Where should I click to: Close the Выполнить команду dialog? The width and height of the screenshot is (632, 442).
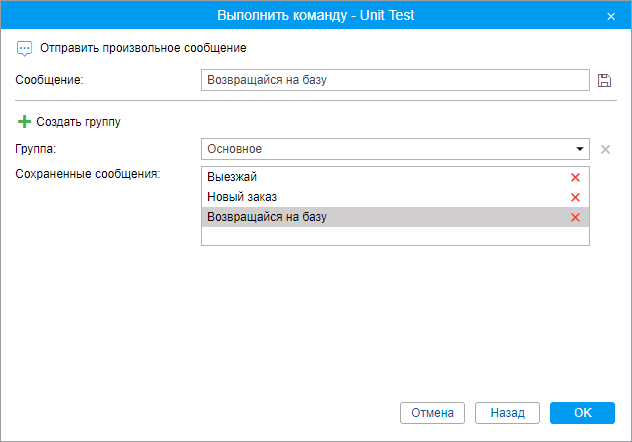pyautogui.click(x=611, y=16)
